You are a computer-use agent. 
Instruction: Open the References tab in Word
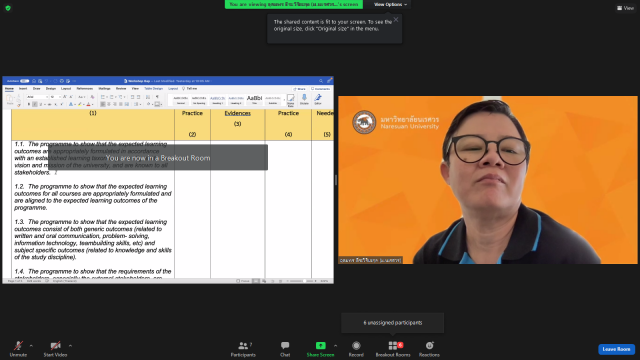point(84,89)
